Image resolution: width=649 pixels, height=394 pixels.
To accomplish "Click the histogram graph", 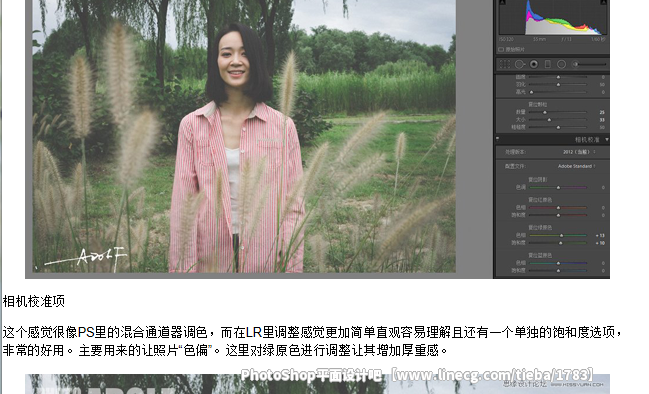I will [x=553, y=17].
